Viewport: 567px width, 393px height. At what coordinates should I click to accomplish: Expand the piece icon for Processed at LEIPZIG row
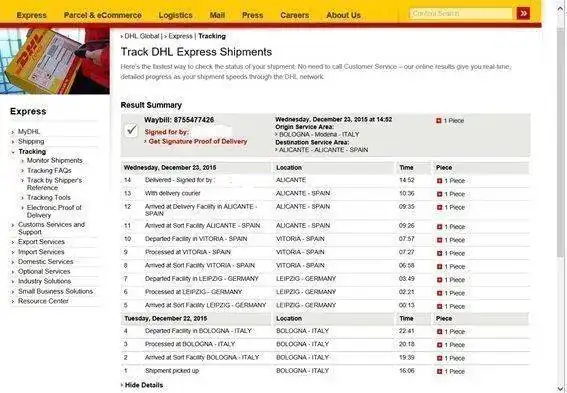[x=439, y=293]
